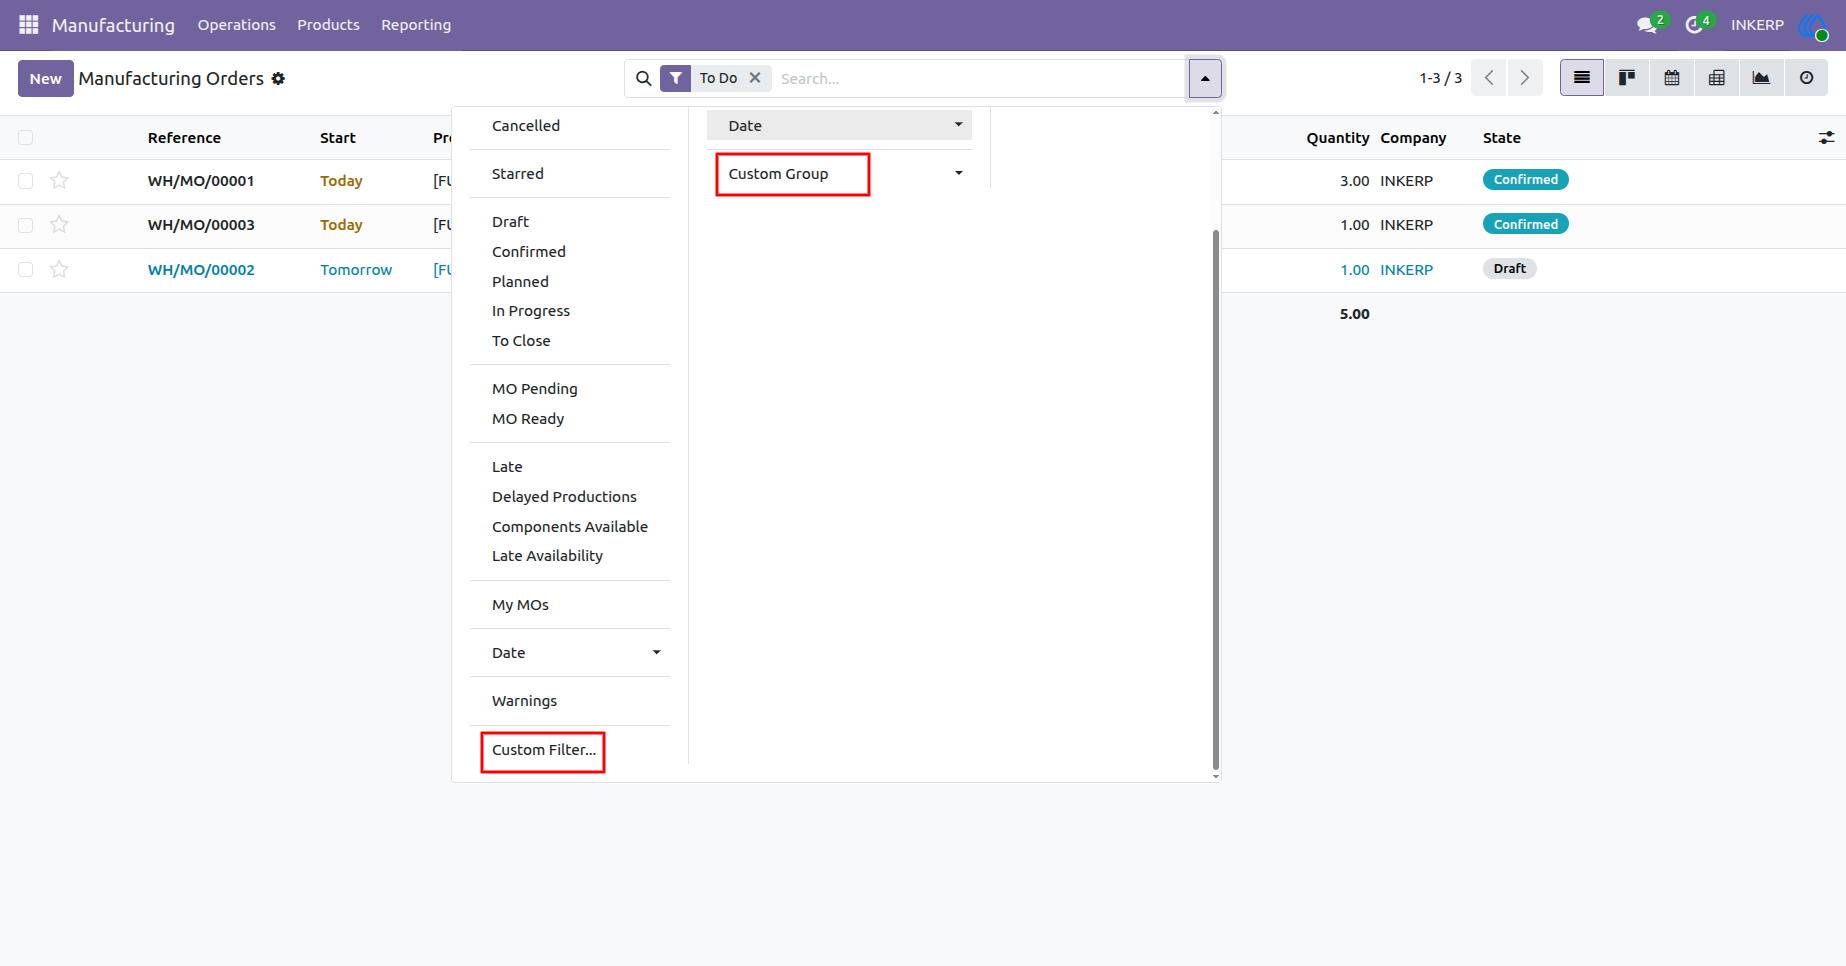Open the apps grid menu icon
The height and width of the screenshot is (966, 1846).
28,24
